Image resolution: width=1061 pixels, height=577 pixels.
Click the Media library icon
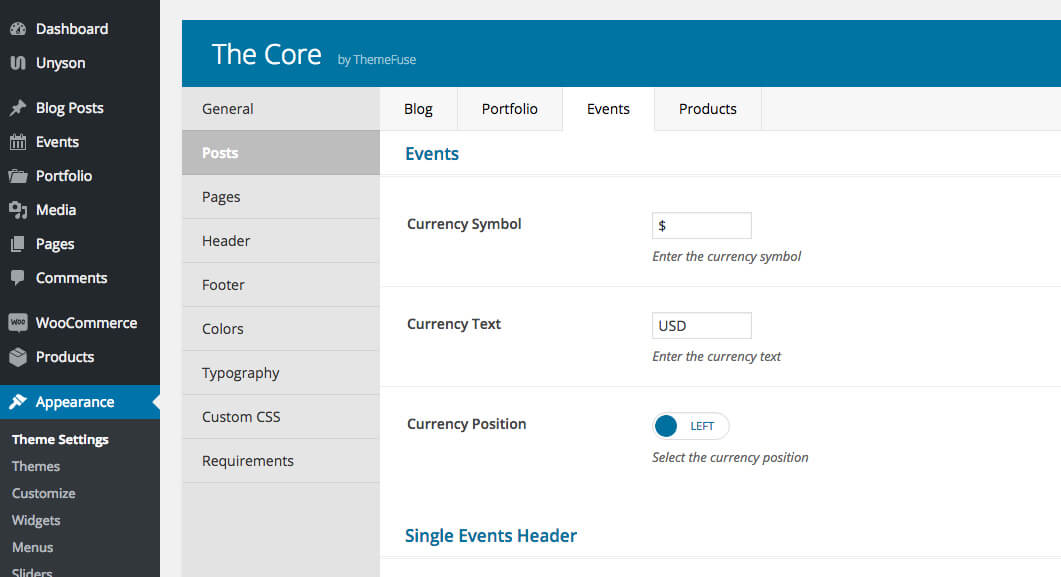point(18,210)
